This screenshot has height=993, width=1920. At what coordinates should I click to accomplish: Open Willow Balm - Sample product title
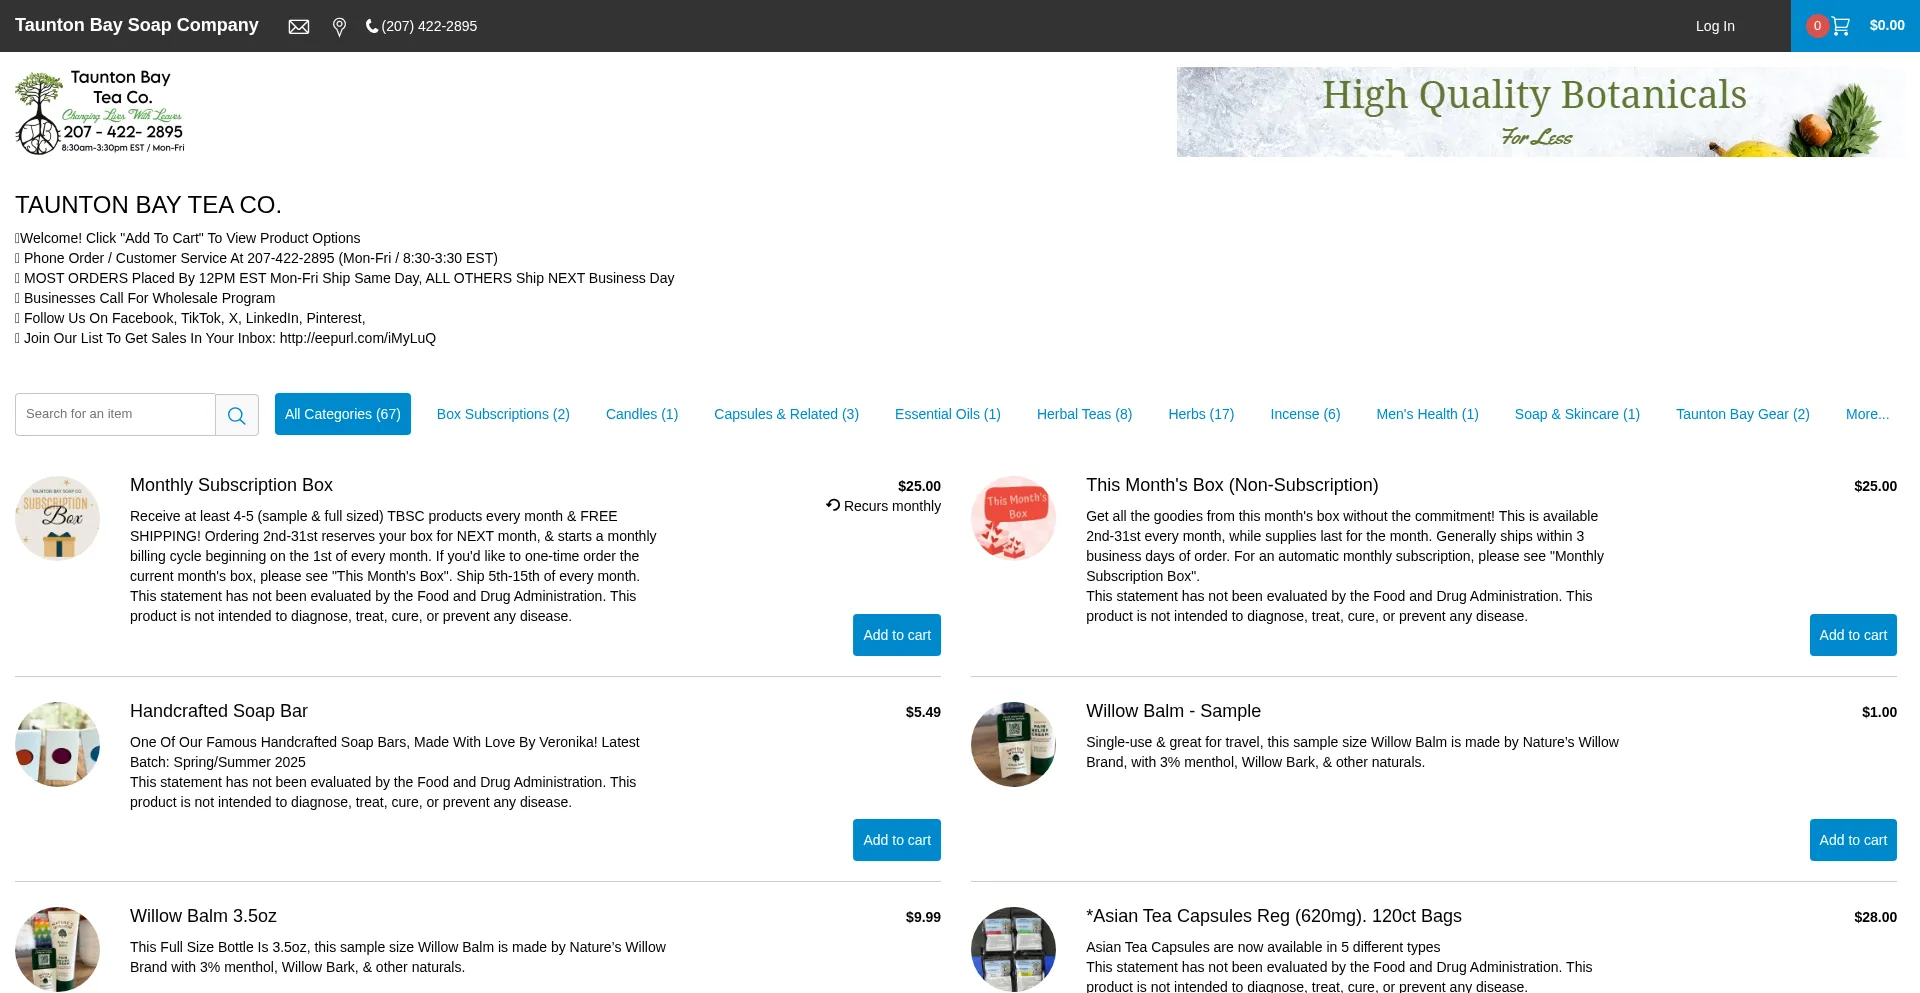pyautogui.click(x=1173, y=711)
